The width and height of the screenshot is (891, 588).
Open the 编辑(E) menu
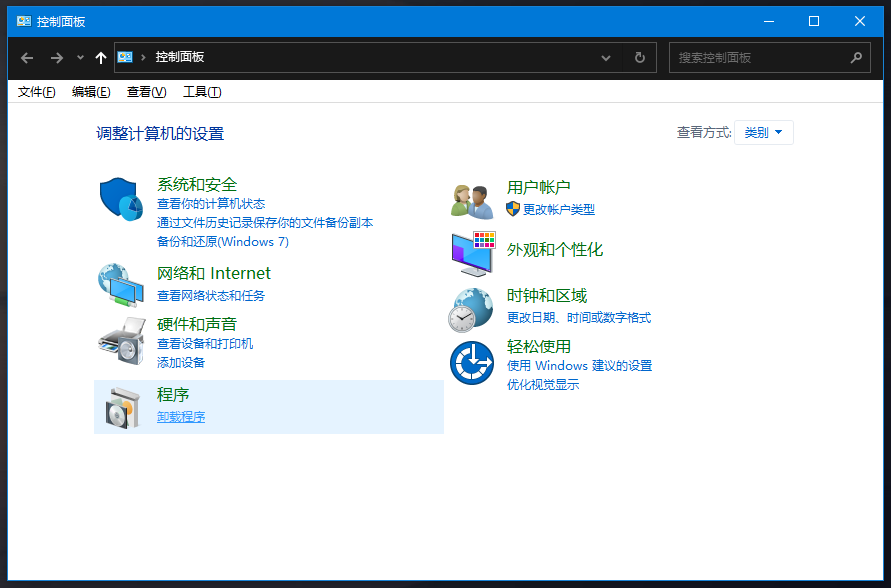(91, 91)
